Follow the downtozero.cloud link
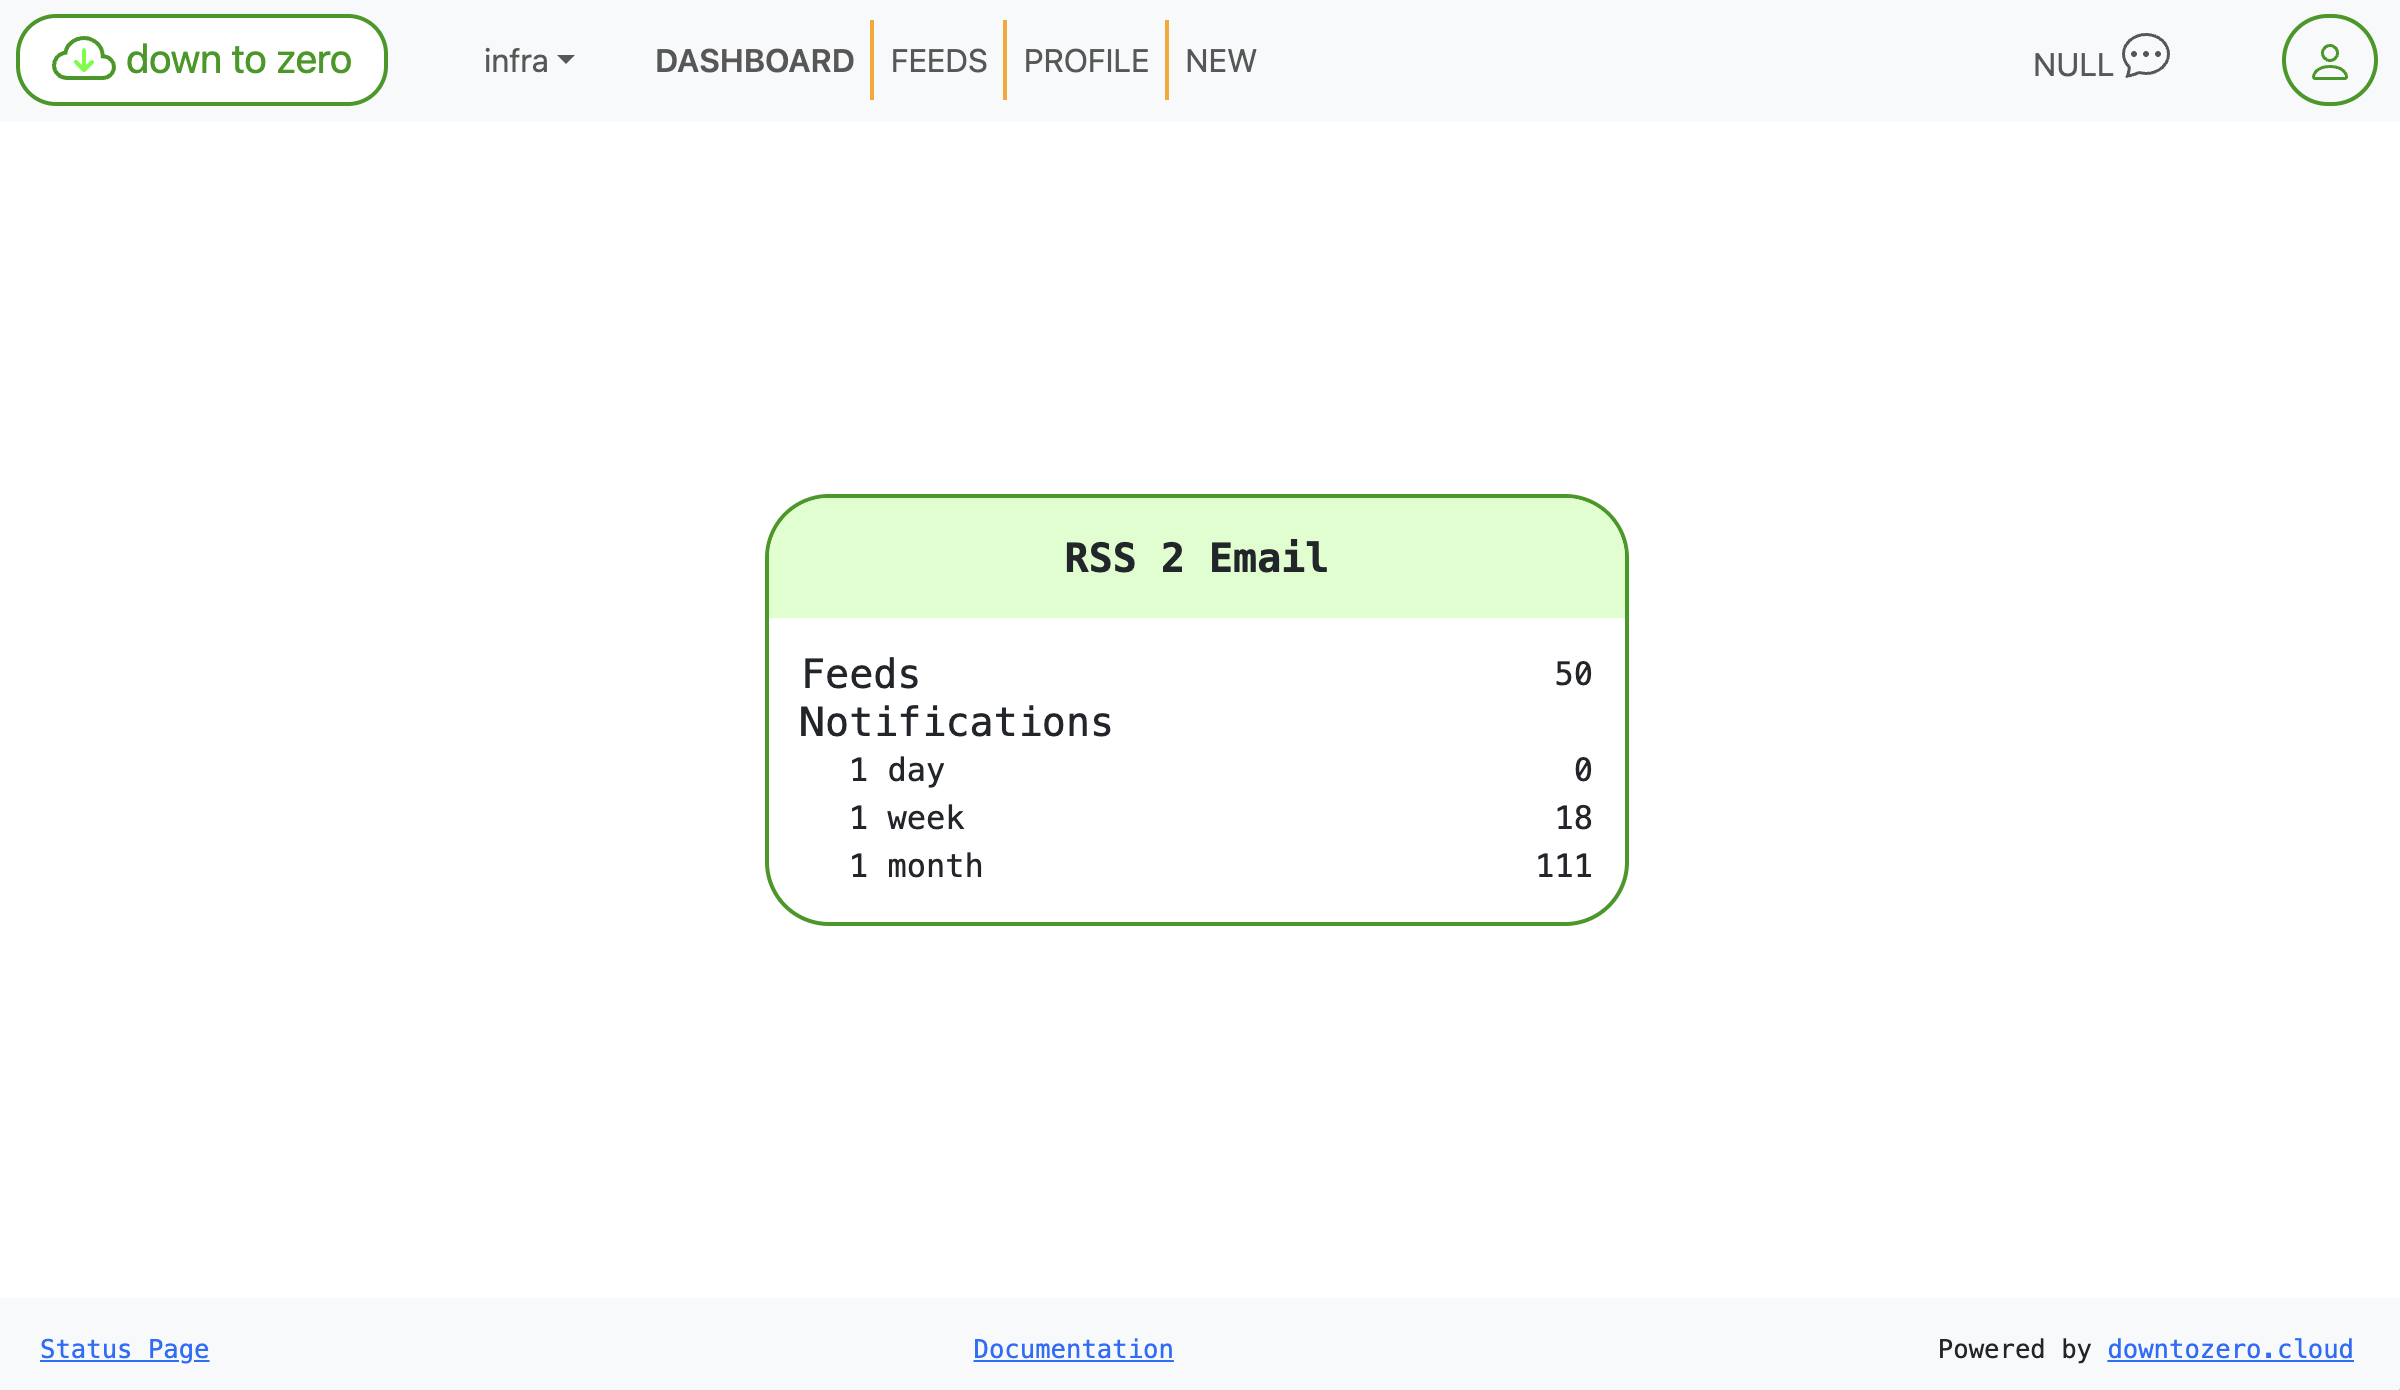2400x1390 pixels. pyautogui.click(x=2230, y=1349)
